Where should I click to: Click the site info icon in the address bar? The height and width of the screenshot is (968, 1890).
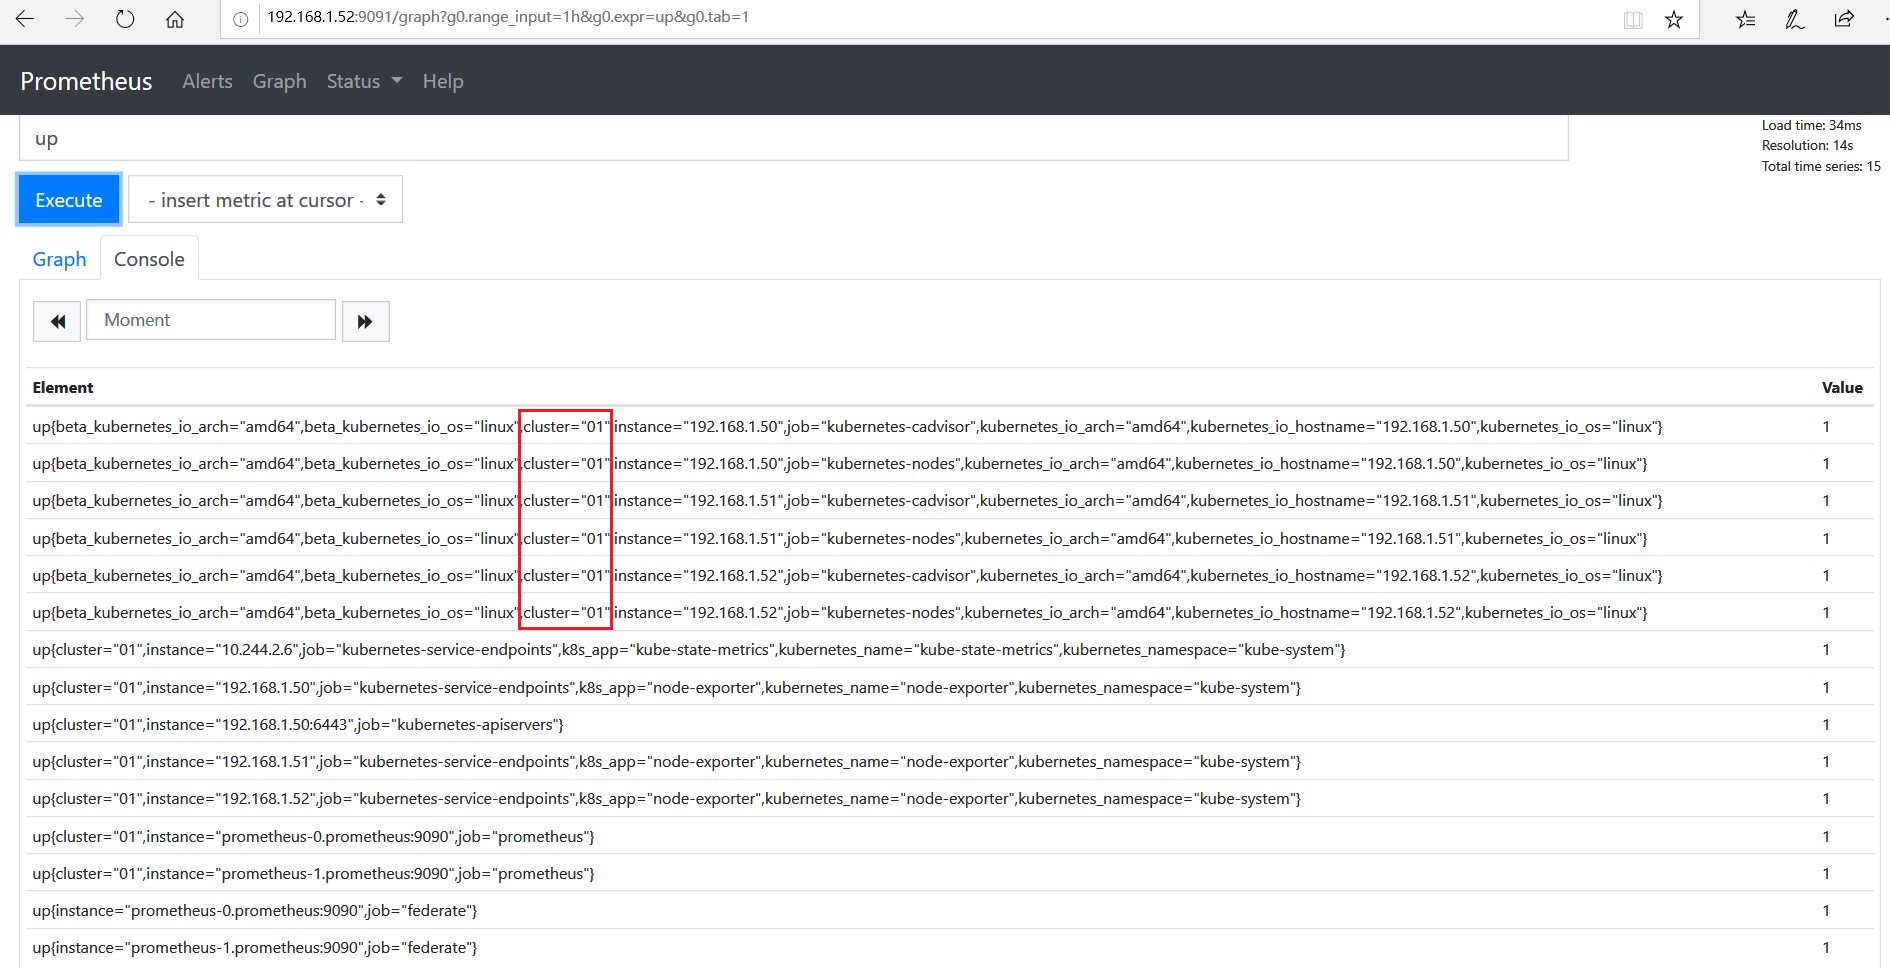[x=240, y=19]
